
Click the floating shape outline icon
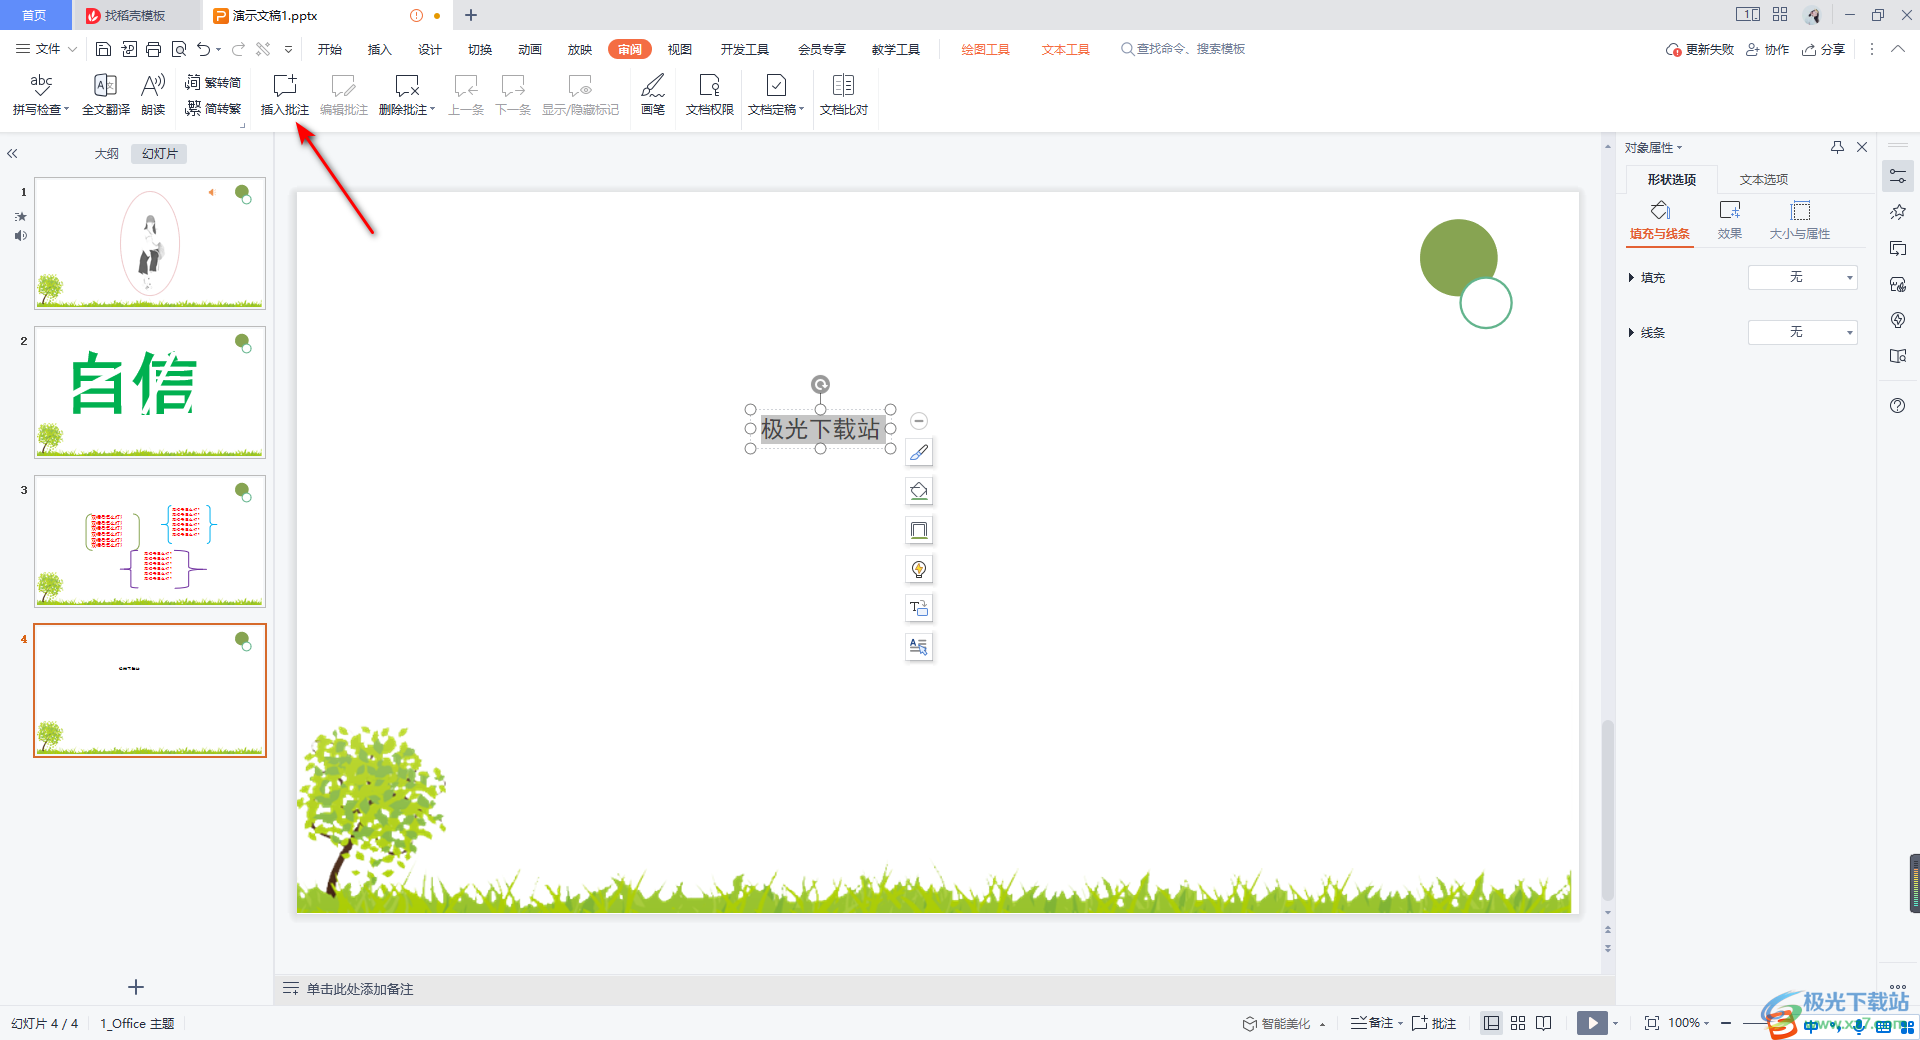(919, 530)
